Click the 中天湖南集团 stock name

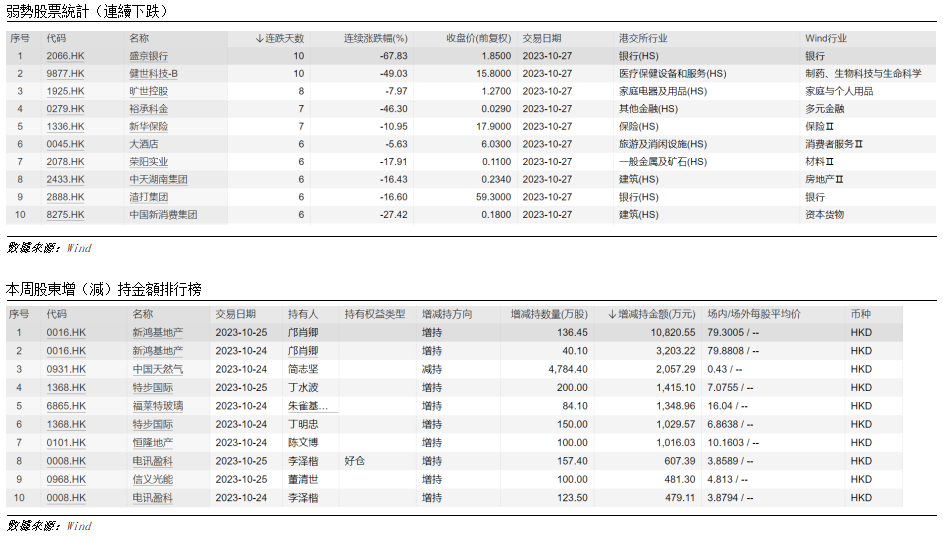pyautogui.click(x=158, y=179)
